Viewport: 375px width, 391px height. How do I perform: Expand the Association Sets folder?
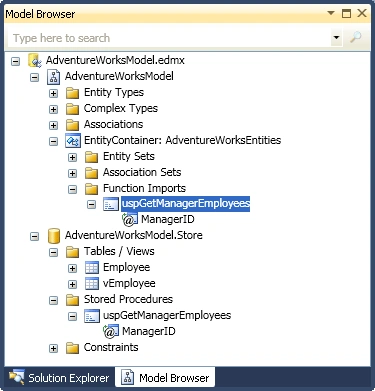point(72,173)
